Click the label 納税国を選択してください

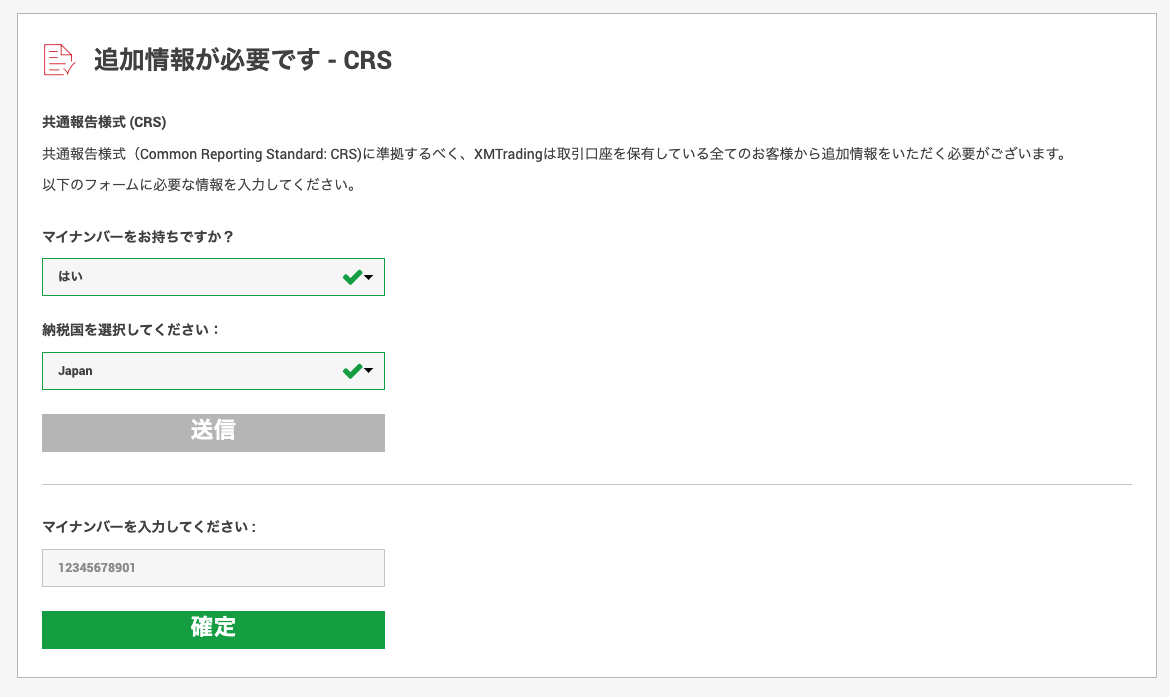[131, 329]
